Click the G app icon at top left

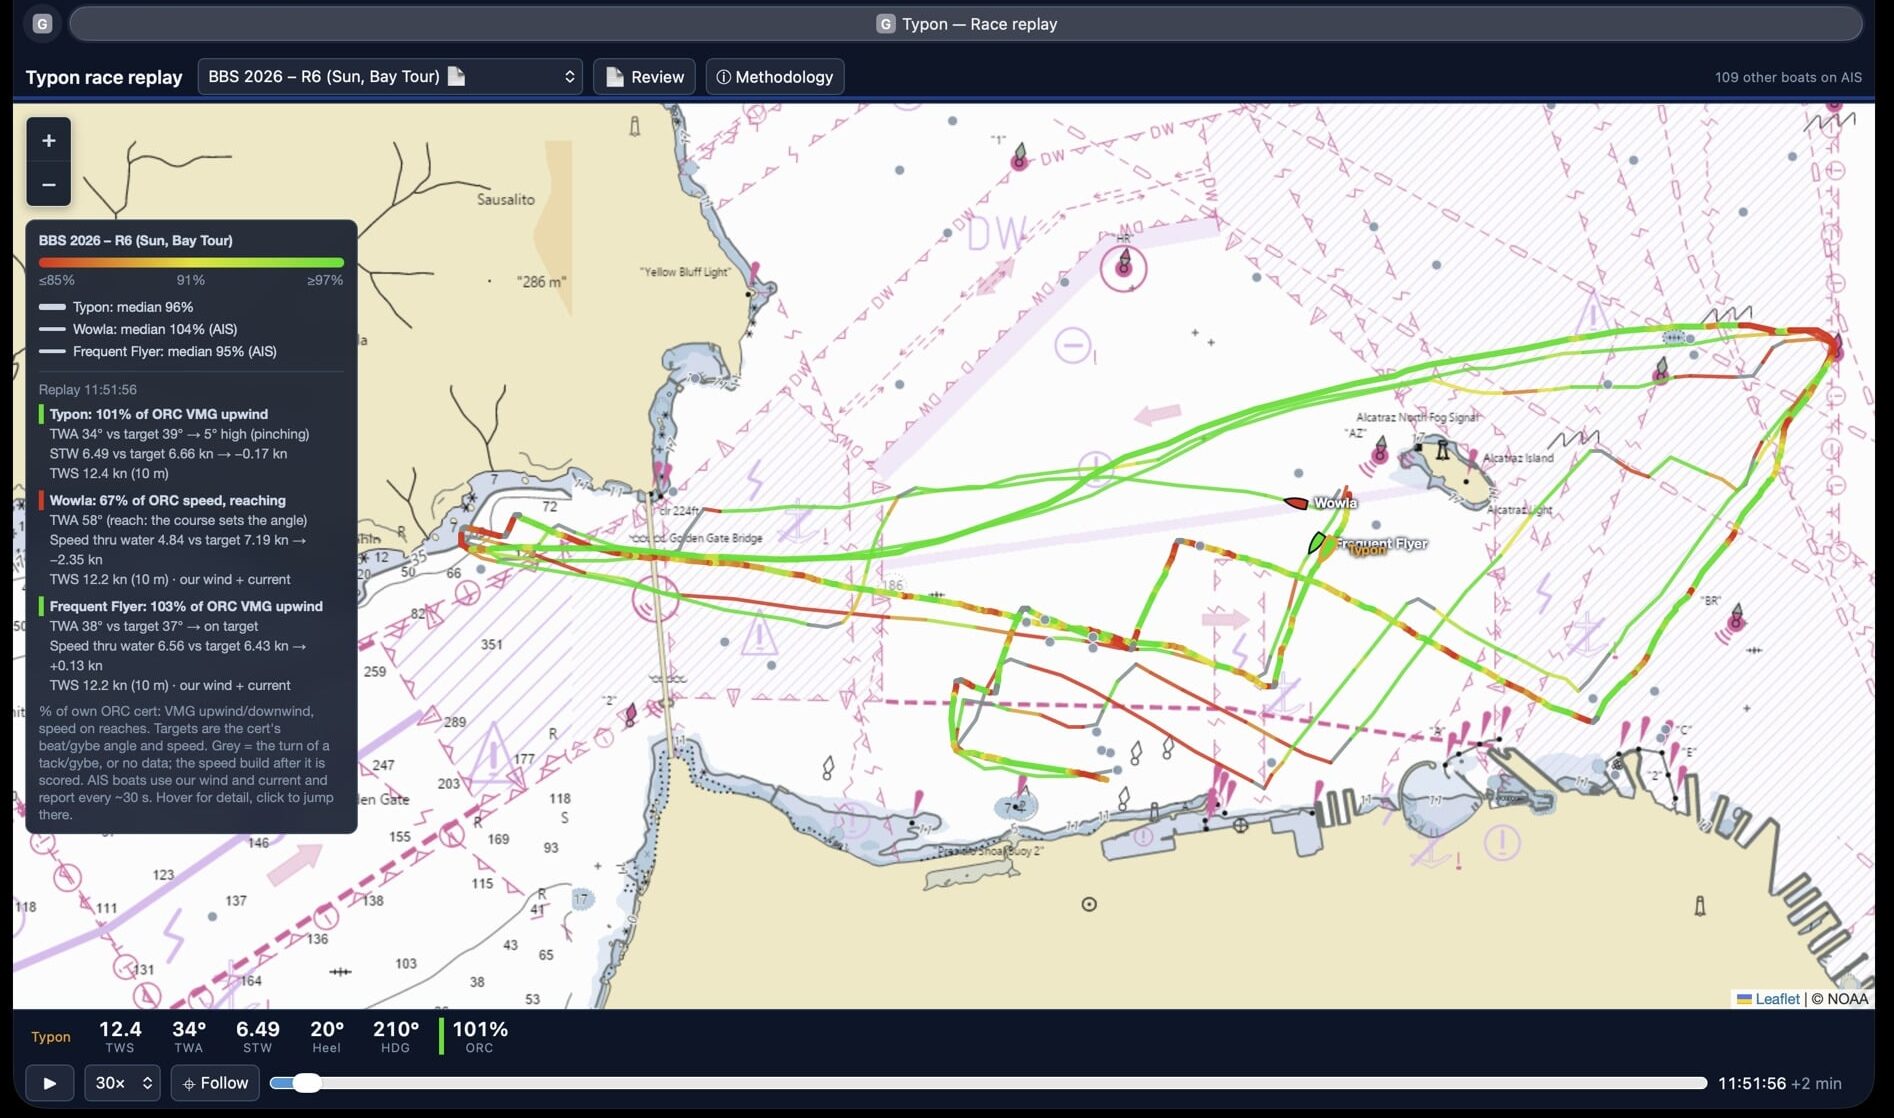42,24
